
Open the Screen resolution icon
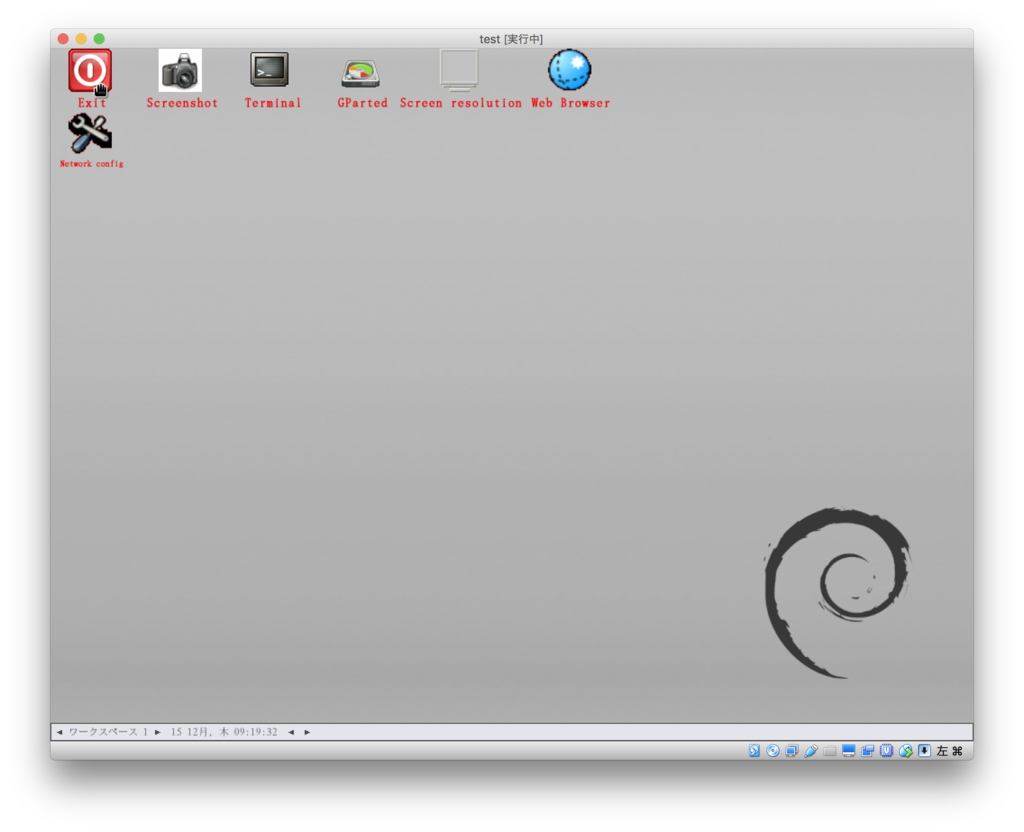[x=459, y=70]
